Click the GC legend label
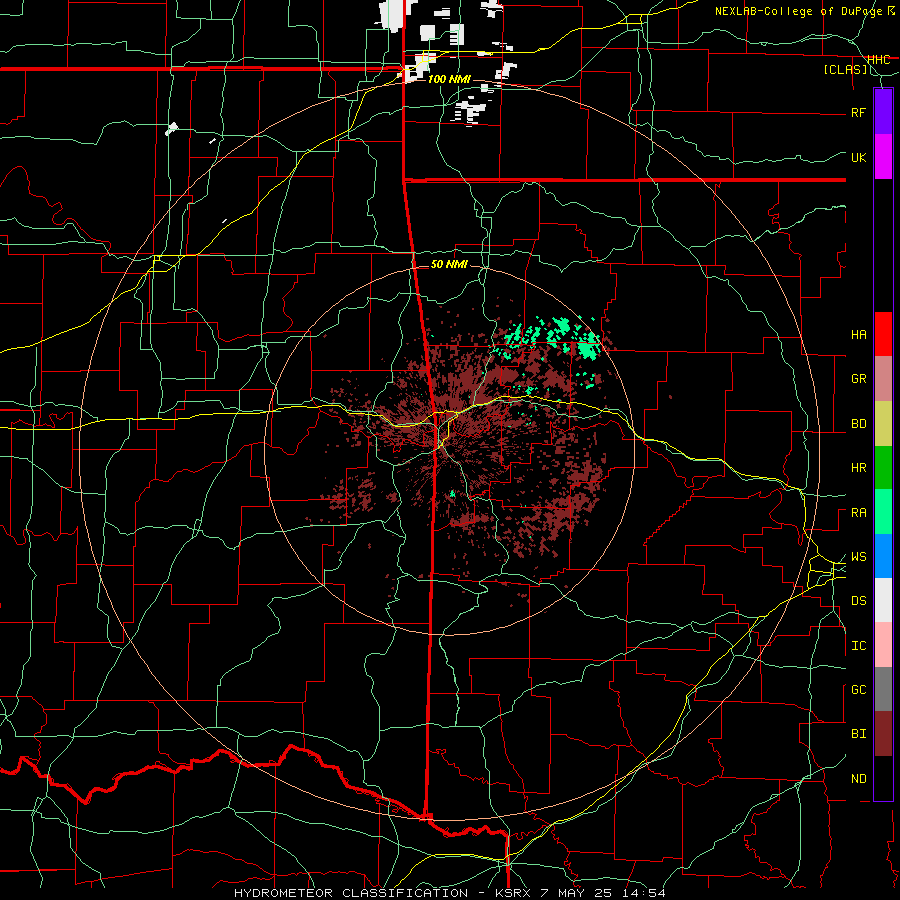Image resolution: width=900 pixels, height=900 pixels. 858,690
